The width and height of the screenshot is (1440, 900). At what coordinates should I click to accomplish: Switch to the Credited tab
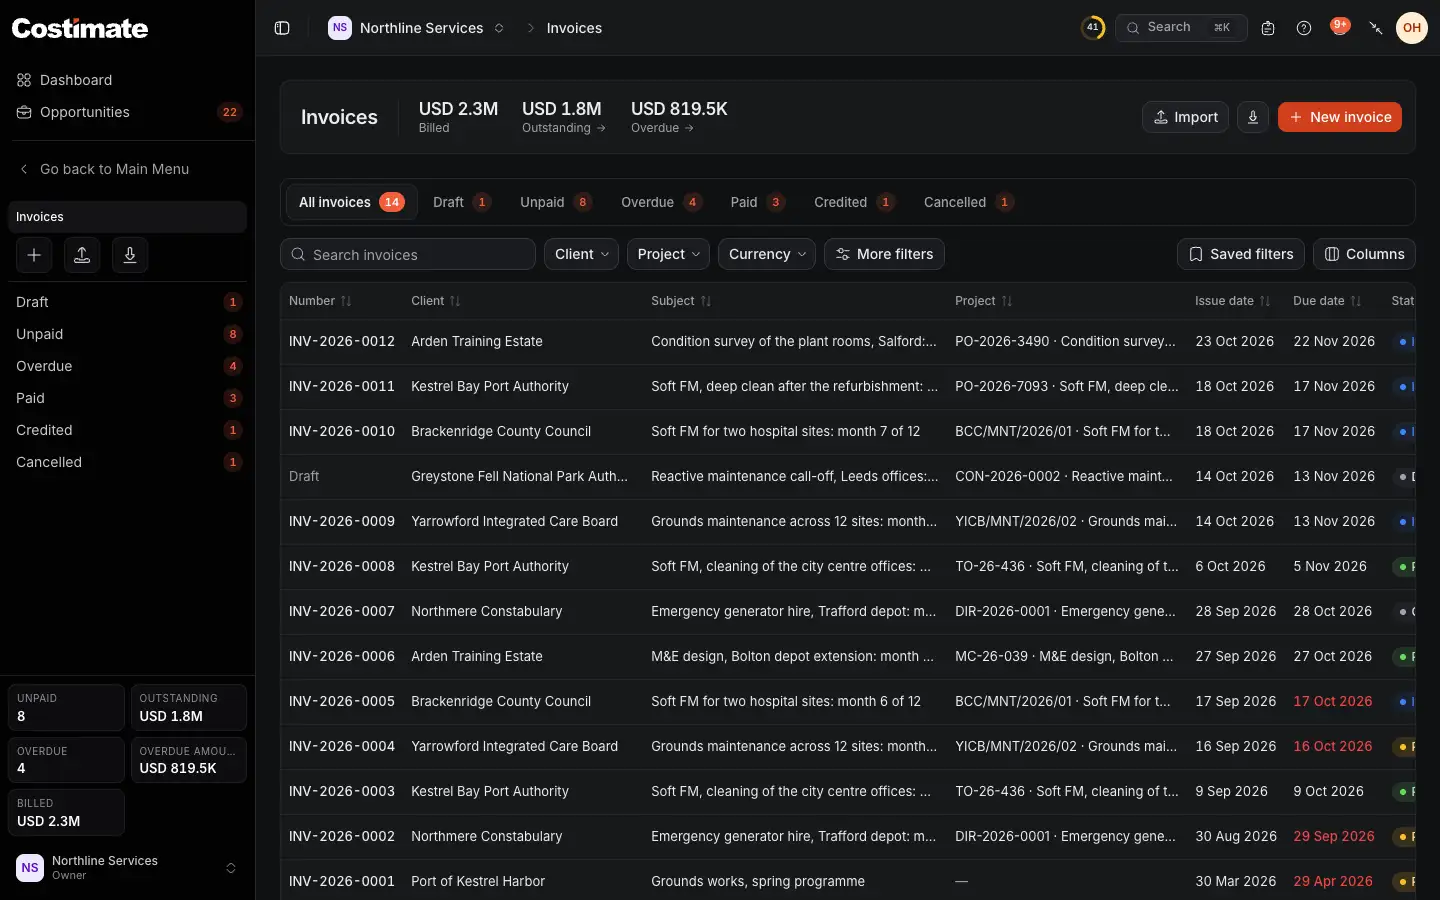(853, 202)
